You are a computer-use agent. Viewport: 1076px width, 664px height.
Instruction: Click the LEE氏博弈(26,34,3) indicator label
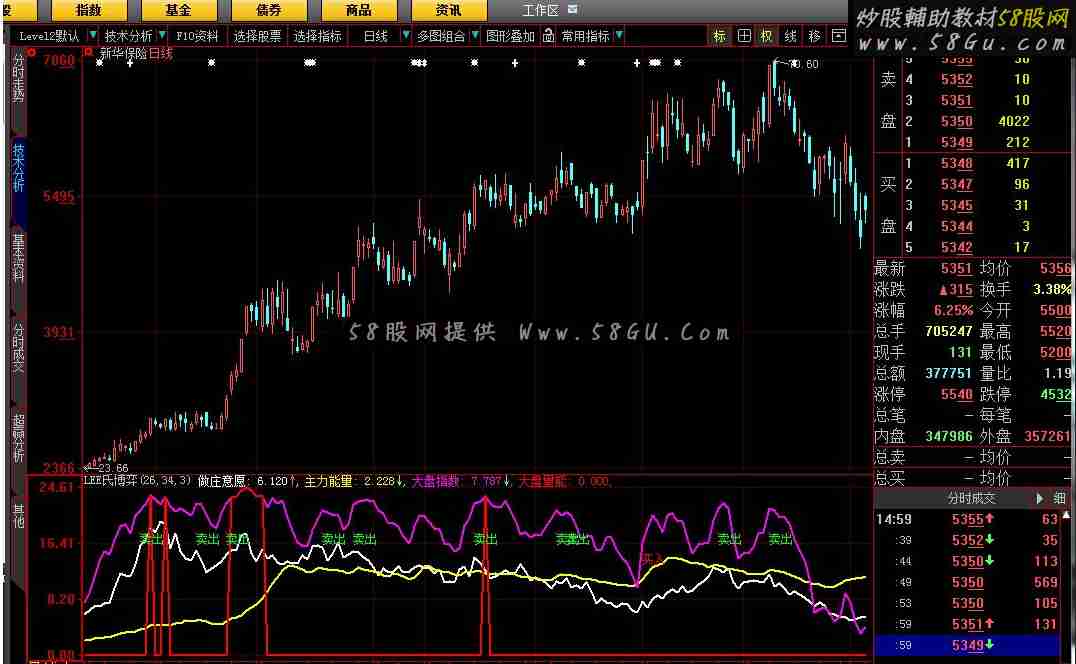pyautogui.click(x=137, y=481)
